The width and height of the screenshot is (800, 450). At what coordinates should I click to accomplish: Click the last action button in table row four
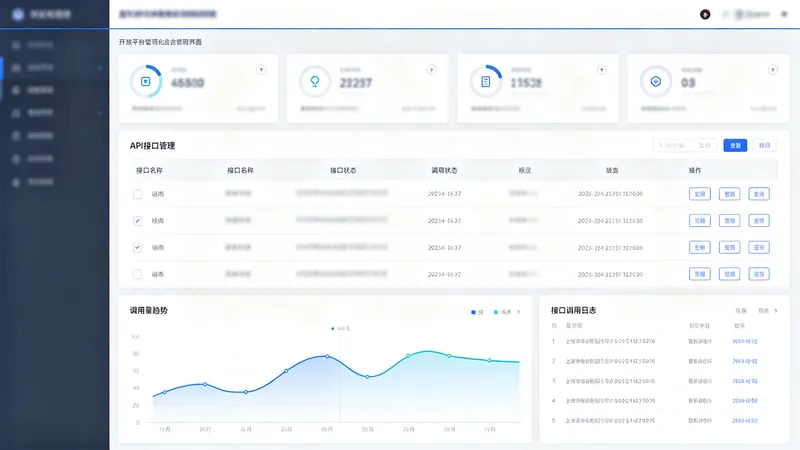coord(759,274)
